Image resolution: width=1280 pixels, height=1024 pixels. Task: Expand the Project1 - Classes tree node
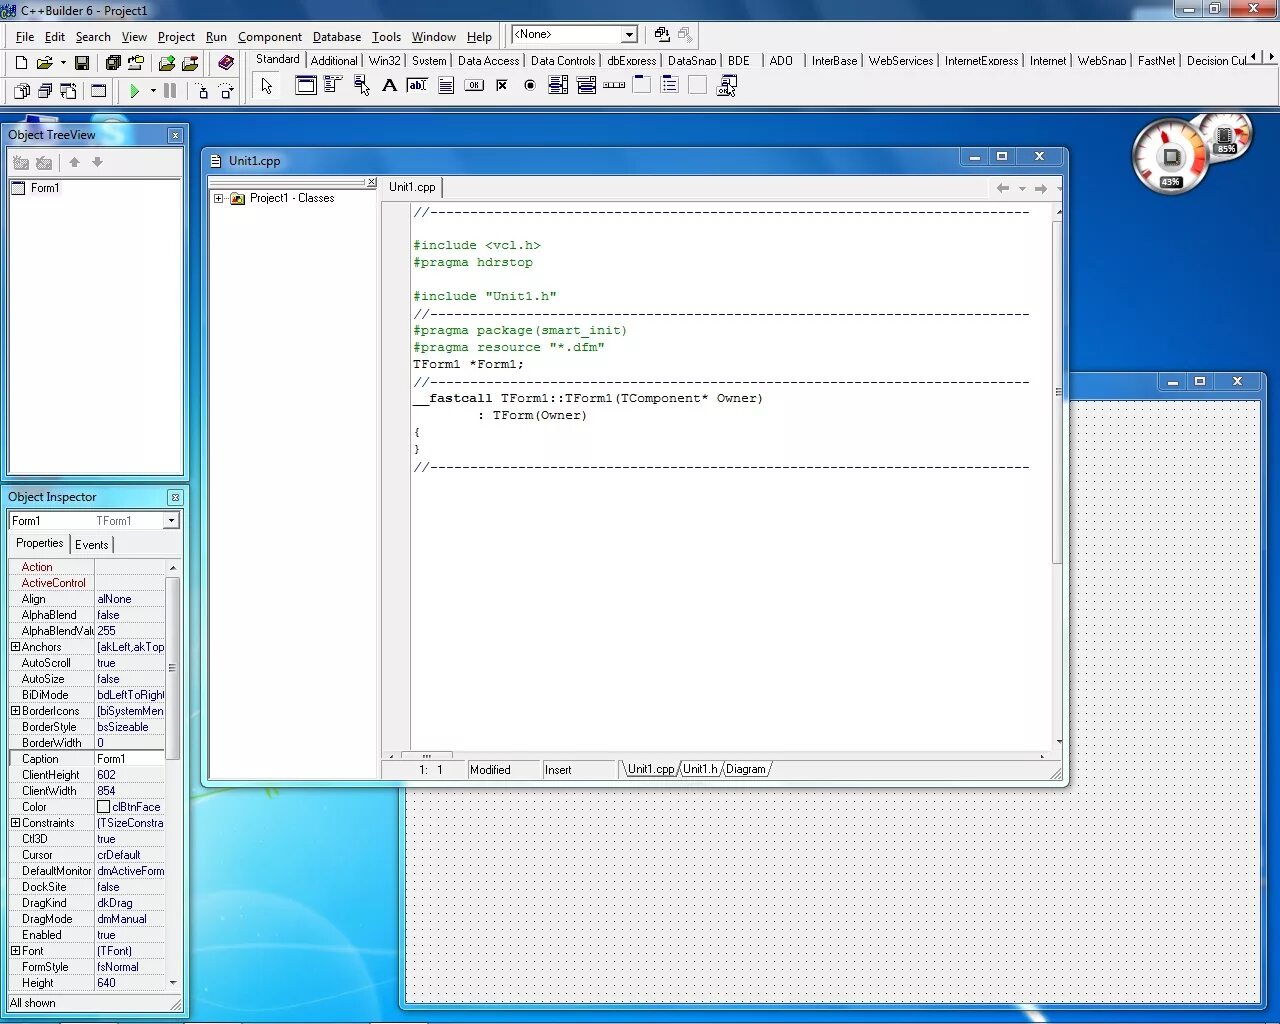(219, 199)
